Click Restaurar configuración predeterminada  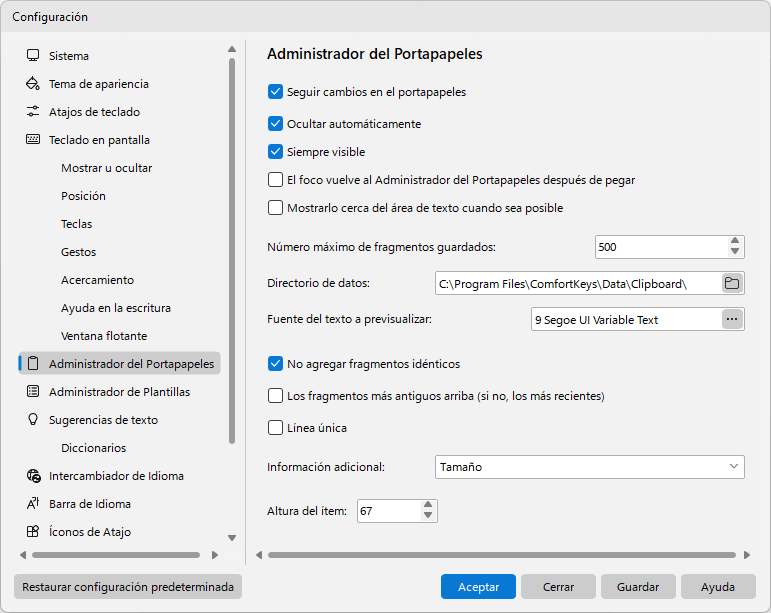(128, 586)
